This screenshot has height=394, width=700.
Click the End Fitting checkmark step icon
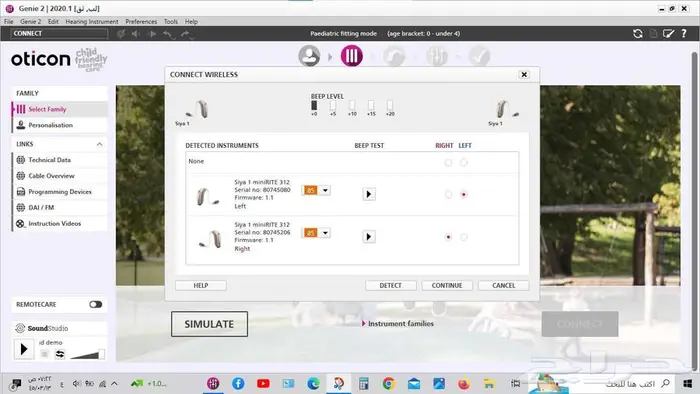click(479, 56)
